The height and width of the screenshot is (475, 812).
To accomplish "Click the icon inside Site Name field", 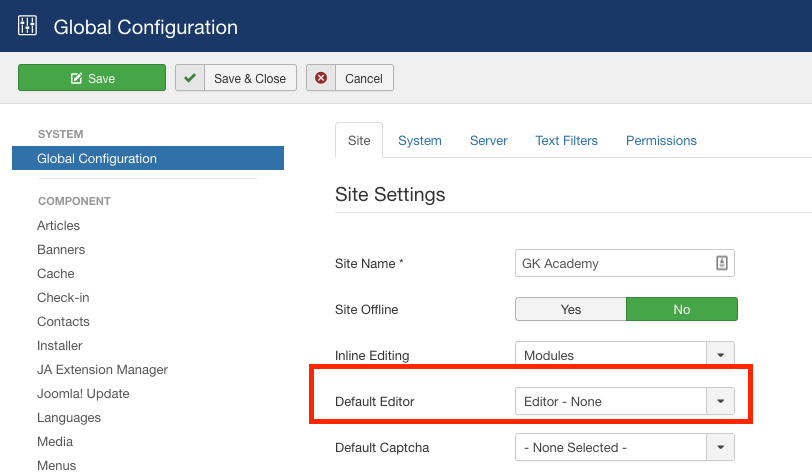I will (x=722, y=263).
